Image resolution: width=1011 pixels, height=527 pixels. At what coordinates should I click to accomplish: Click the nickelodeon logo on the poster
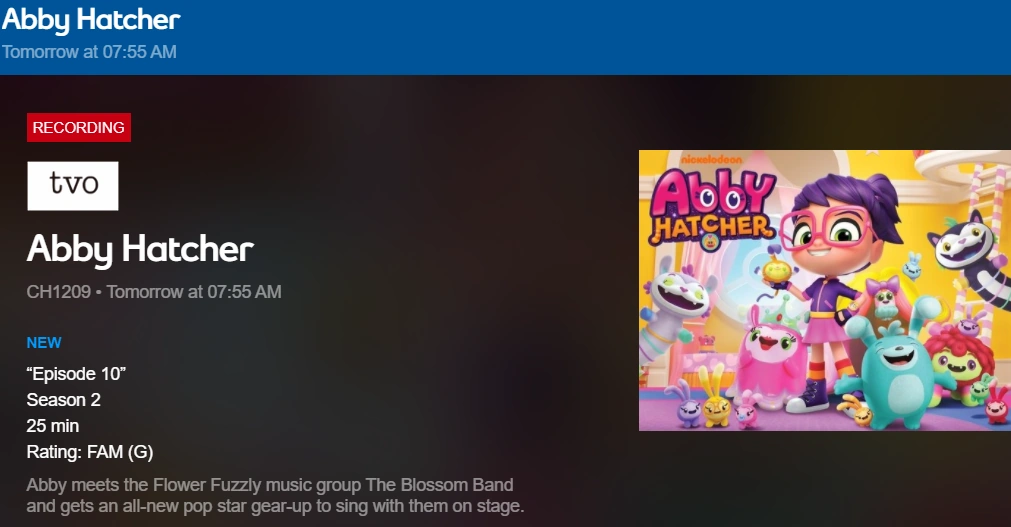click(x=711, y=159)
